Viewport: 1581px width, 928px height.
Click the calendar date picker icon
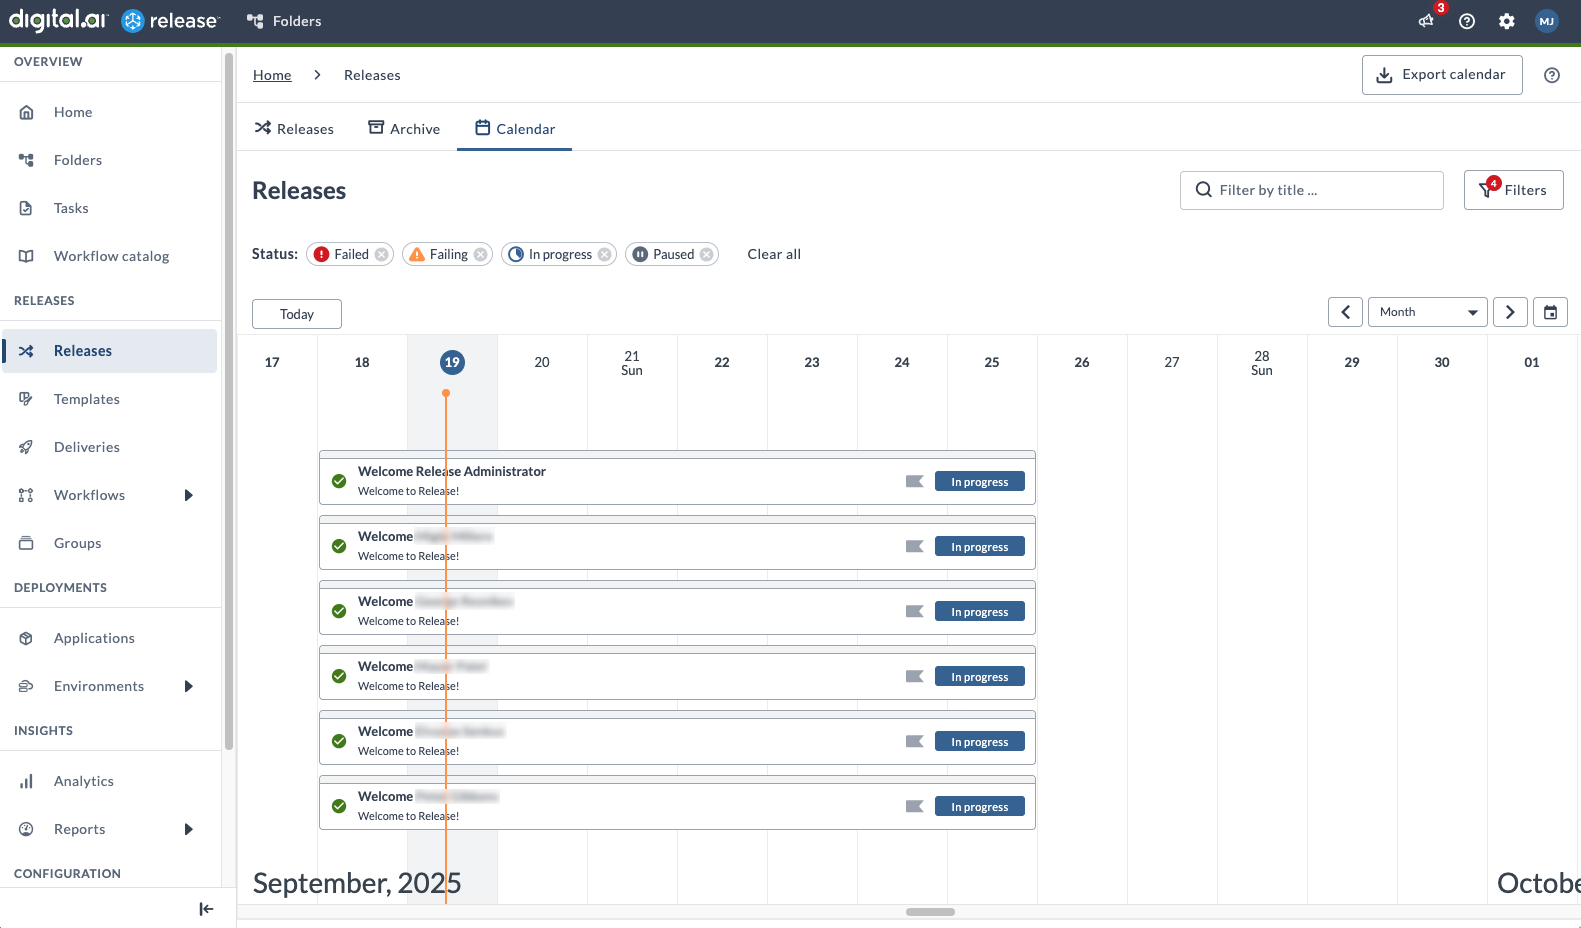(1550, 312)
